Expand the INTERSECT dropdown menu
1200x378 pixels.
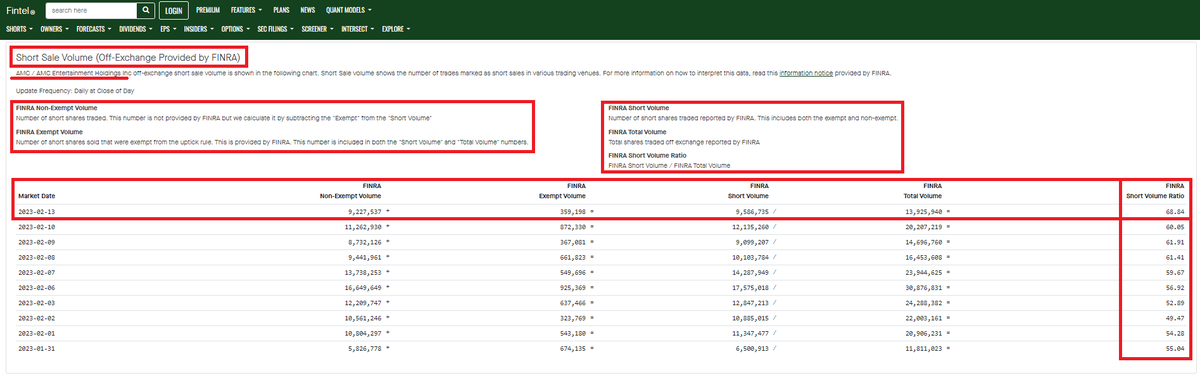[358, 29]
